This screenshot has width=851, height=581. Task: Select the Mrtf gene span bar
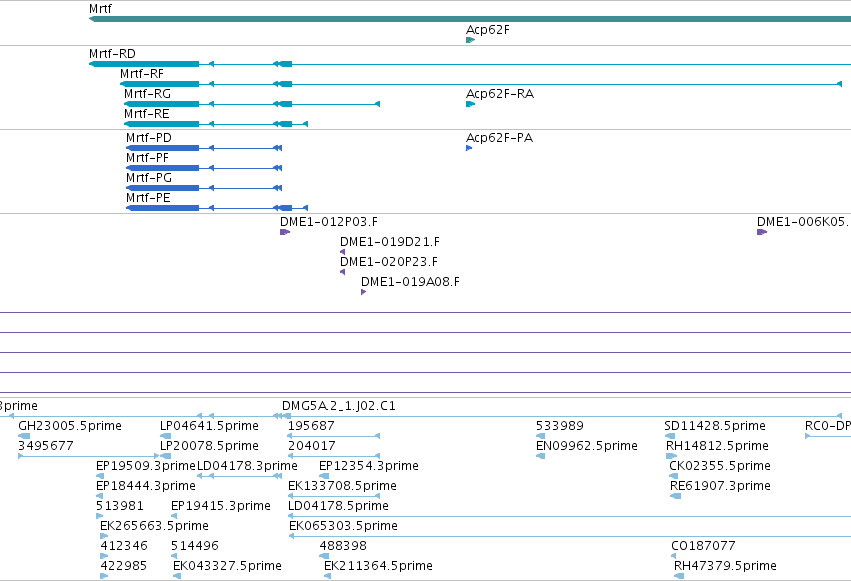[x=470, y=19]
